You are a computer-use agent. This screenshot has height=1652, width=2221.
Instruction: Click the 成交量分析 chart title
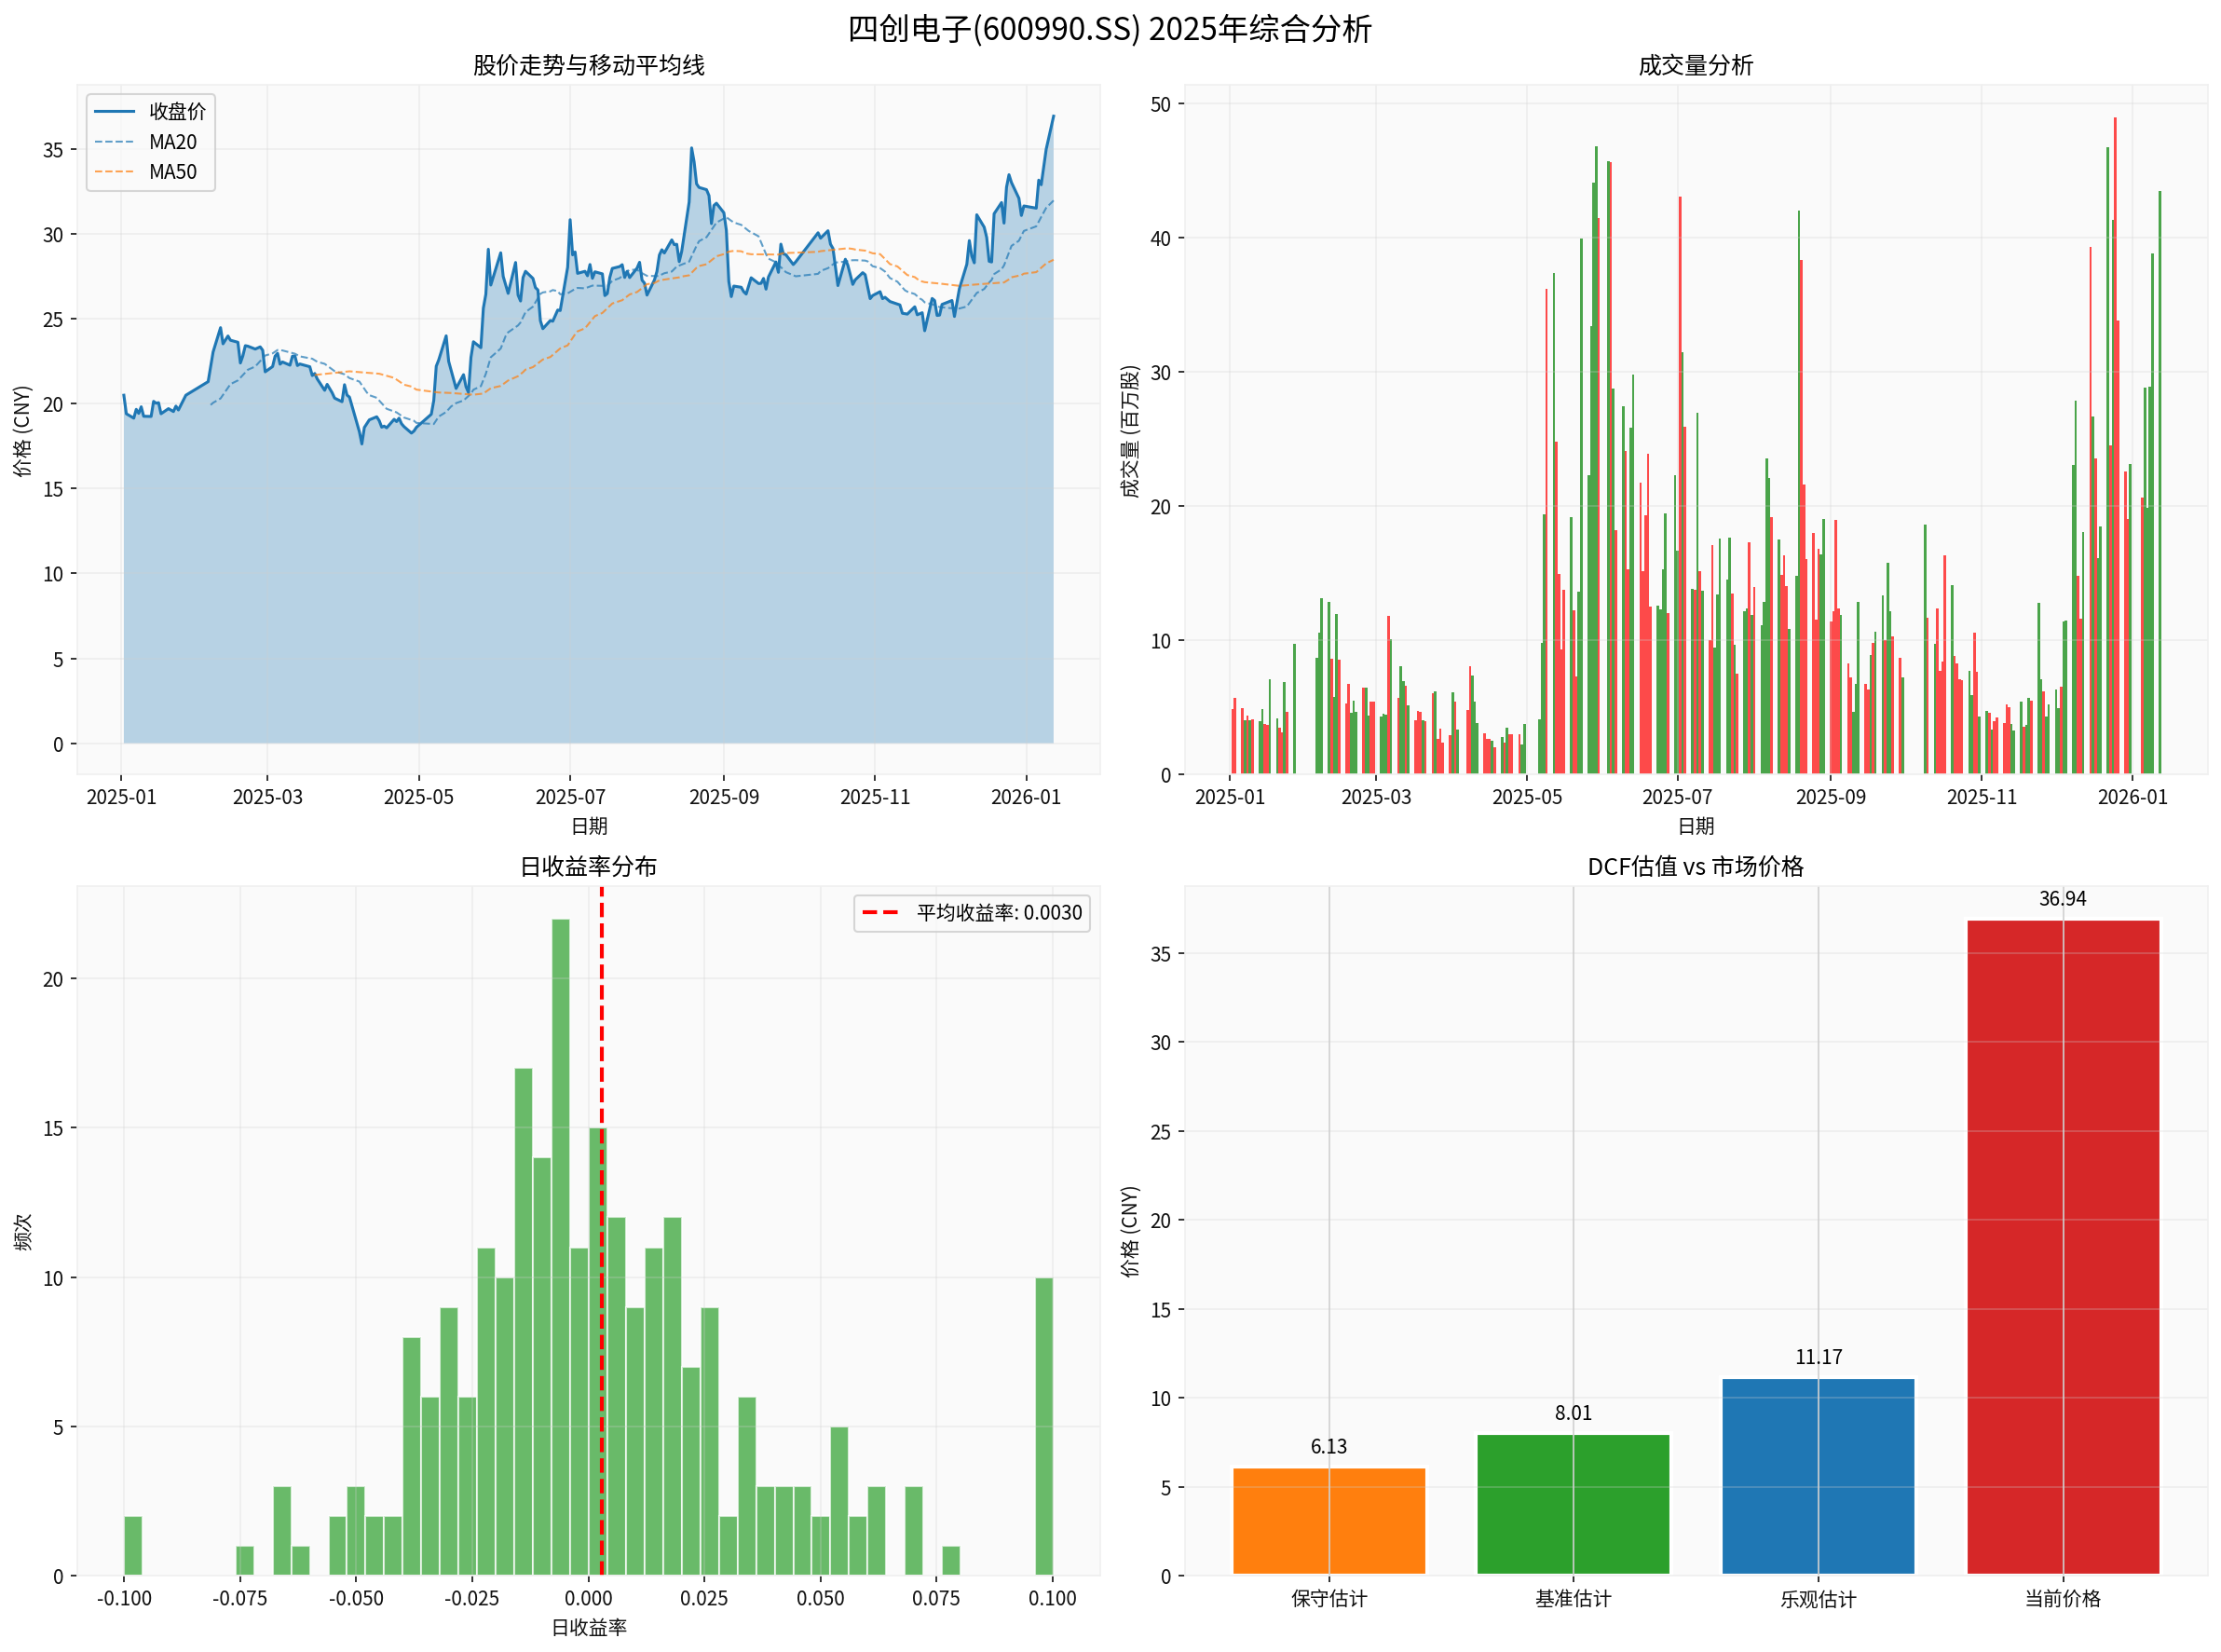tap(1695, 66)
